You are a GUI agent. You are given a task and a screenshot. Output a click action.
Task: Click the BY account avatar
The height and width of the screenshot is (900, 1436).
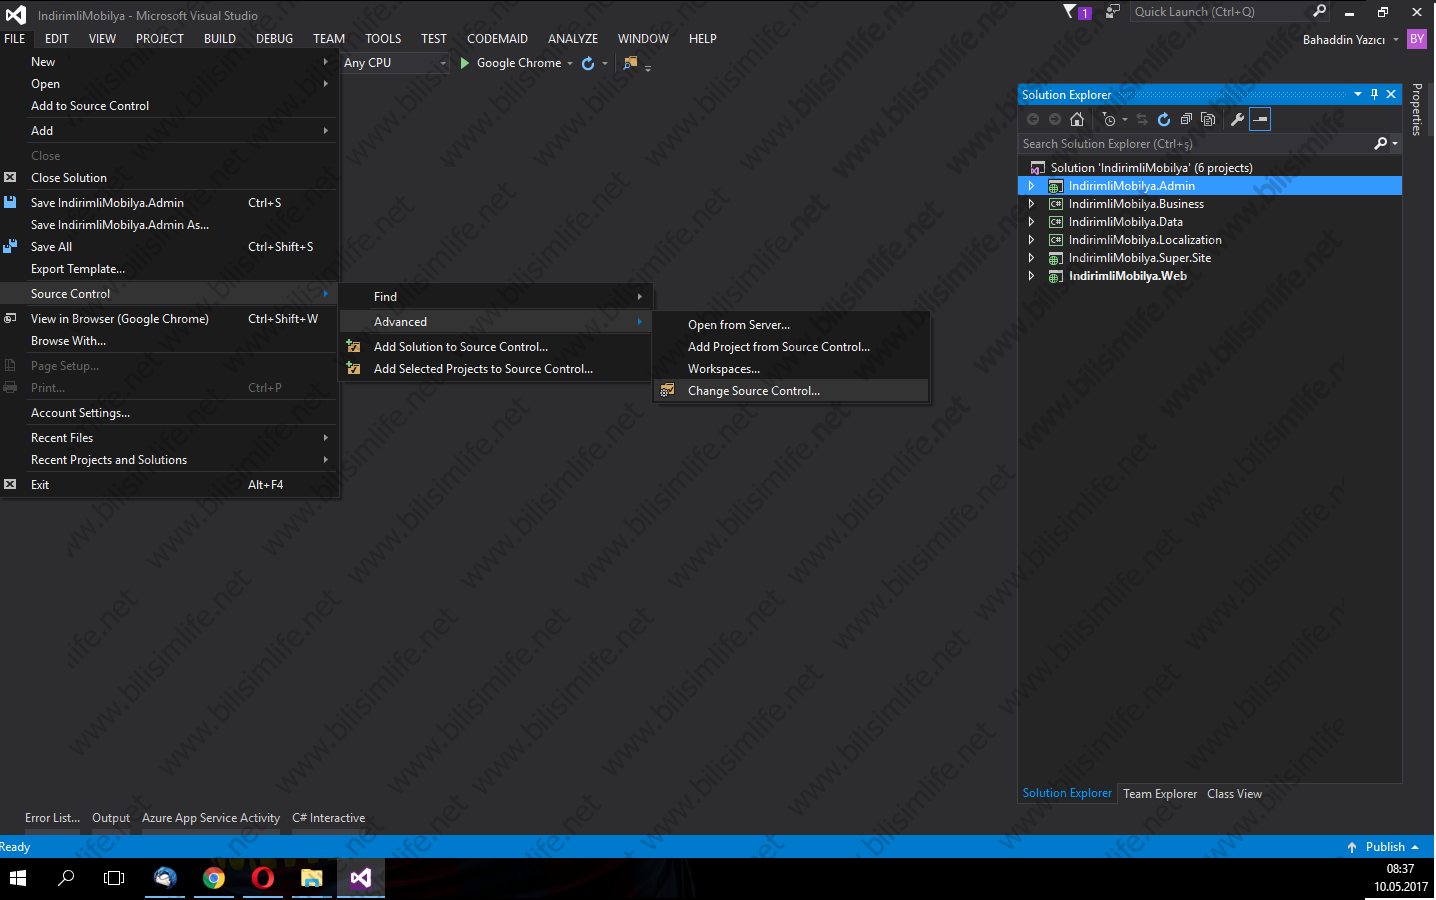[1416, 39]
